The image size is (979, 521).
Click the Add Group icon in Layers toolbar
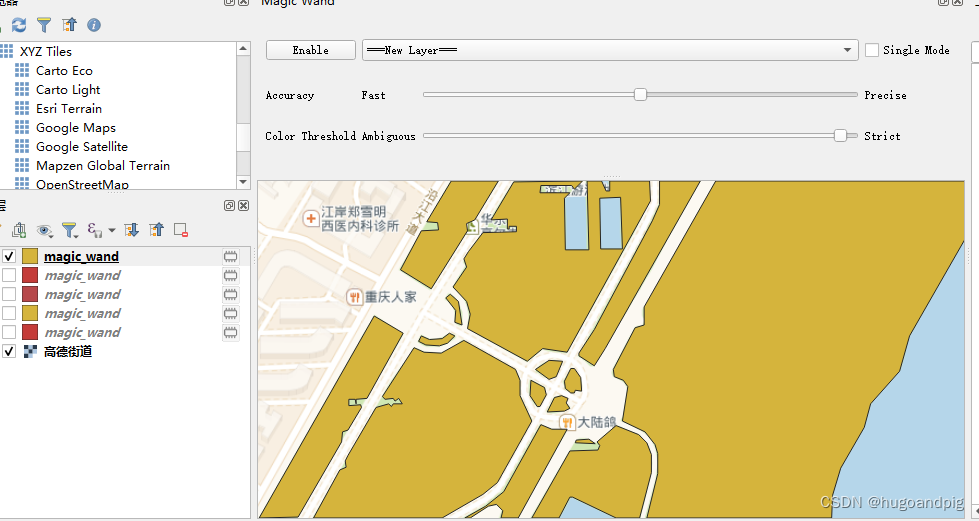click(x=19, y=230)
